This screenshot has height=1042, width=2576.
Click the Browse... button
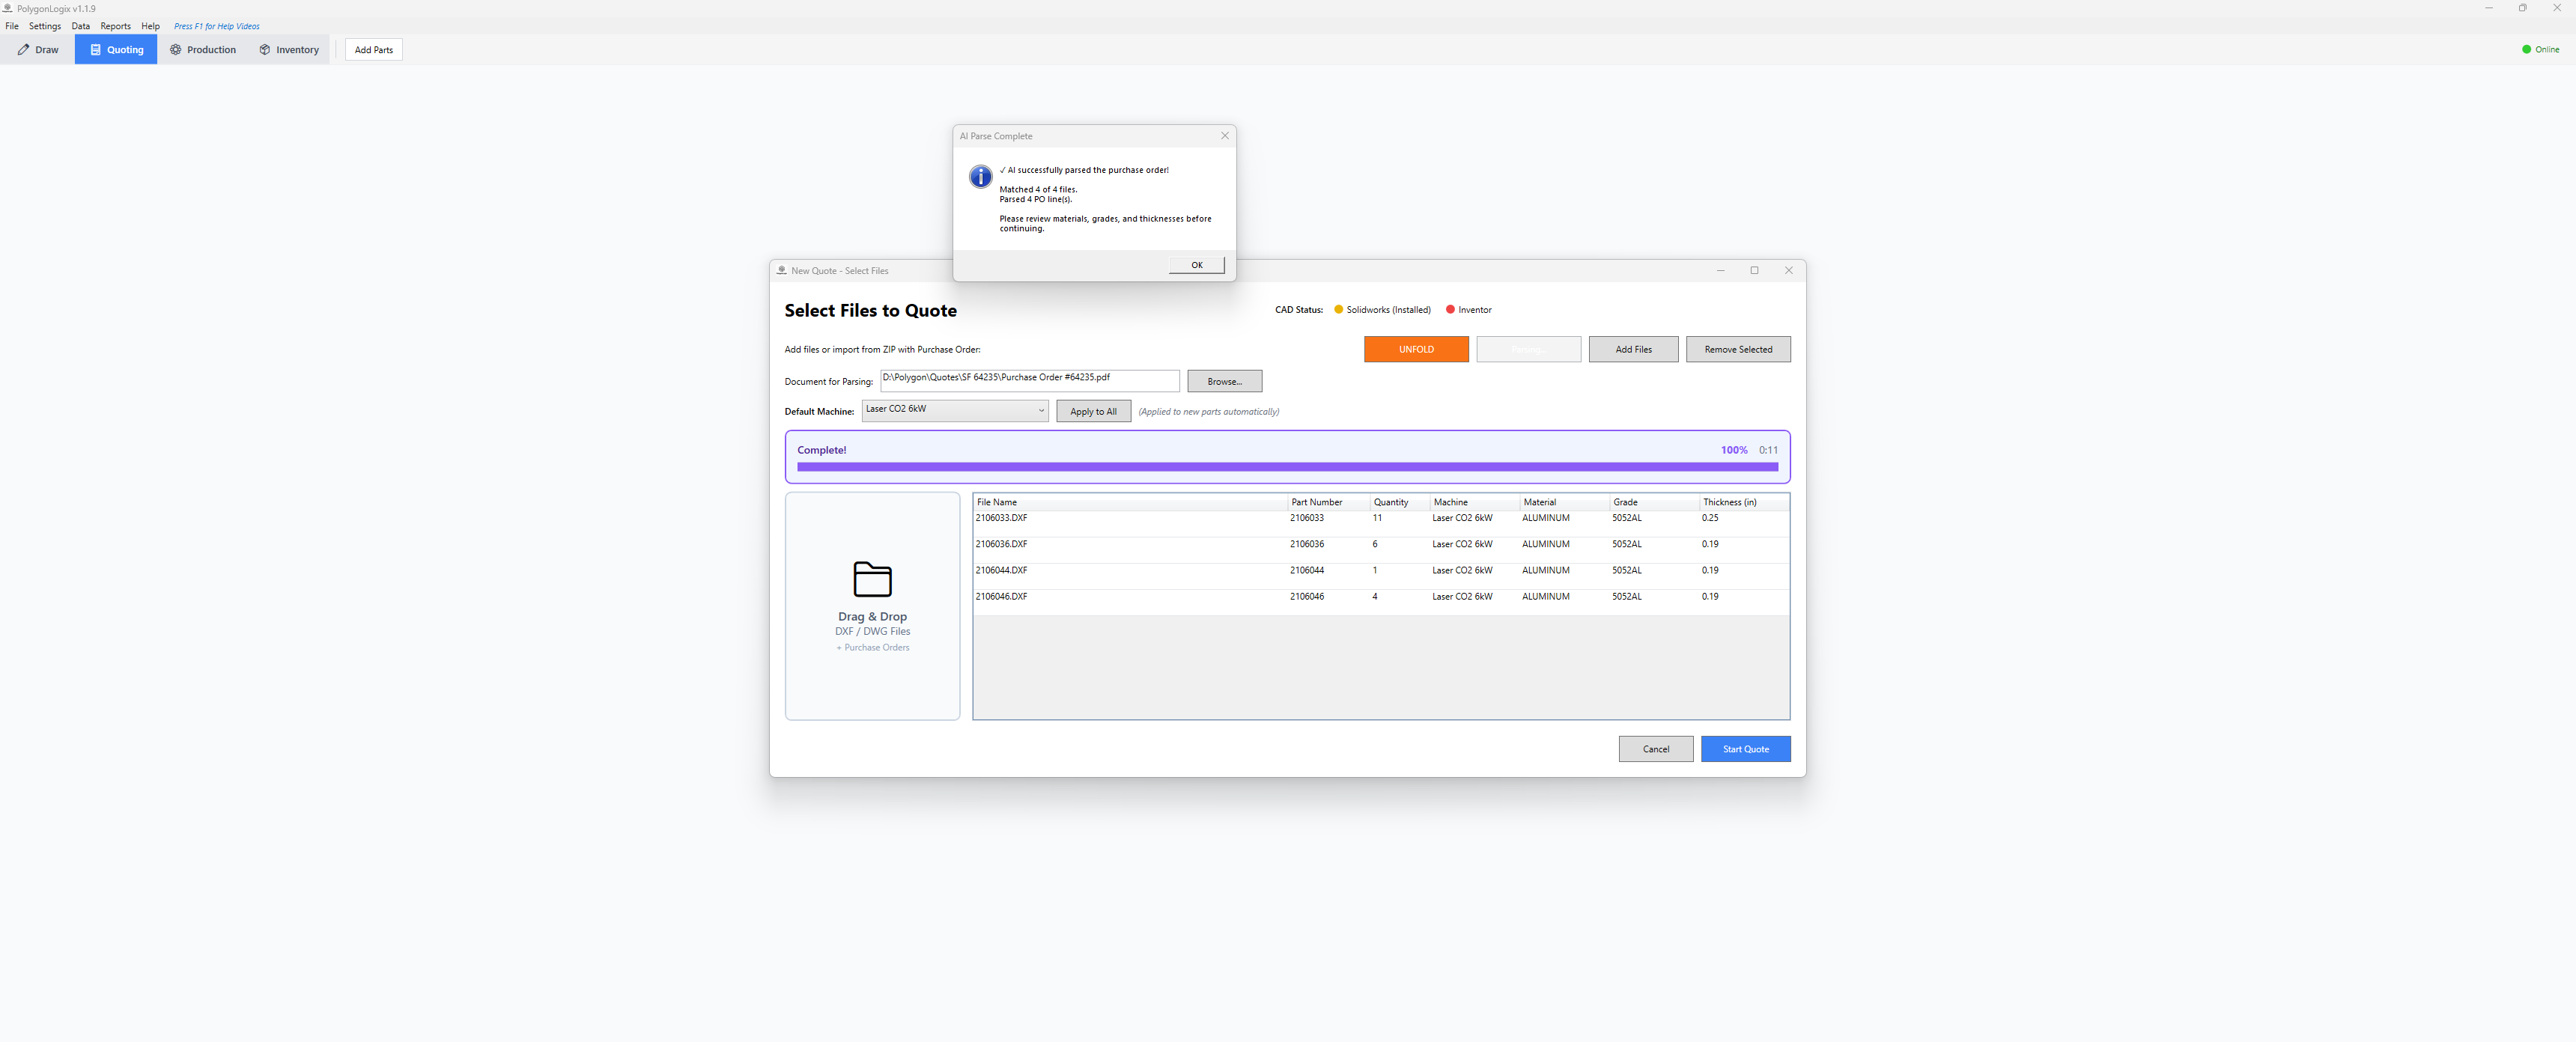point(1224,381)
